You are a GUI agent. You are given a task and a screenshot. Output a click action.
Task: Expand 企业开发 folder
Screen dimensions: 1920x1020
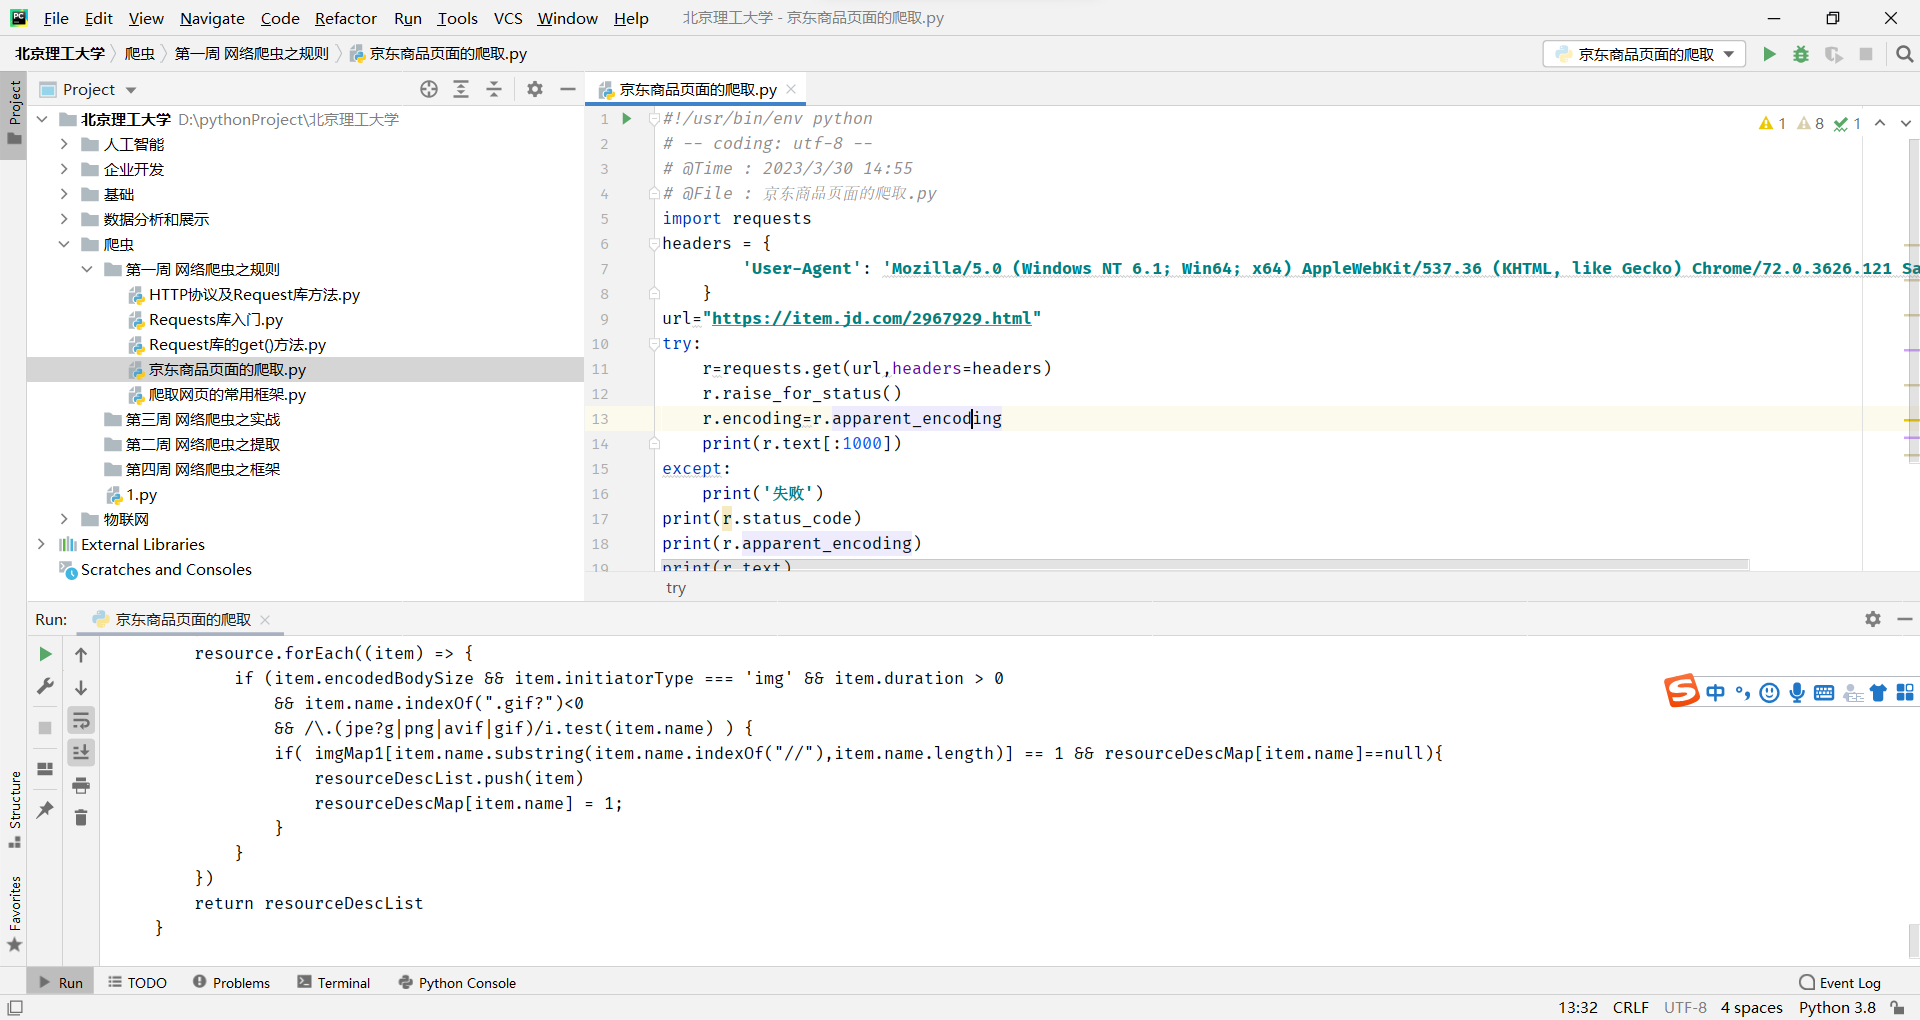click(64, 169)
